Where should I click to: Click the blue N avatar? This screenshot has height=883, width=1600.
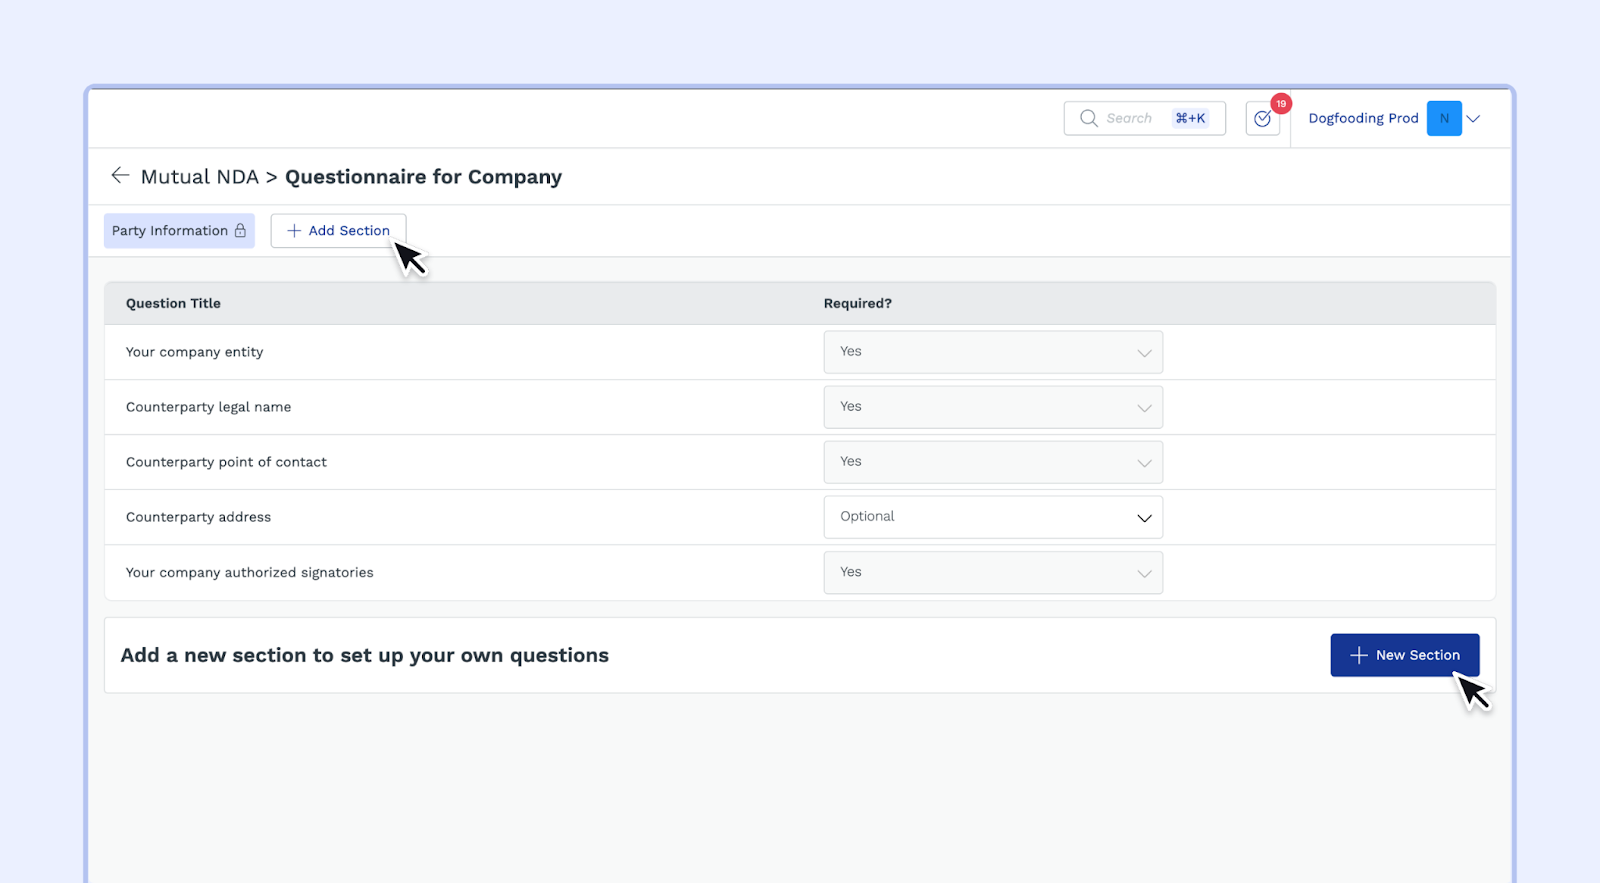coord(1444,118)
